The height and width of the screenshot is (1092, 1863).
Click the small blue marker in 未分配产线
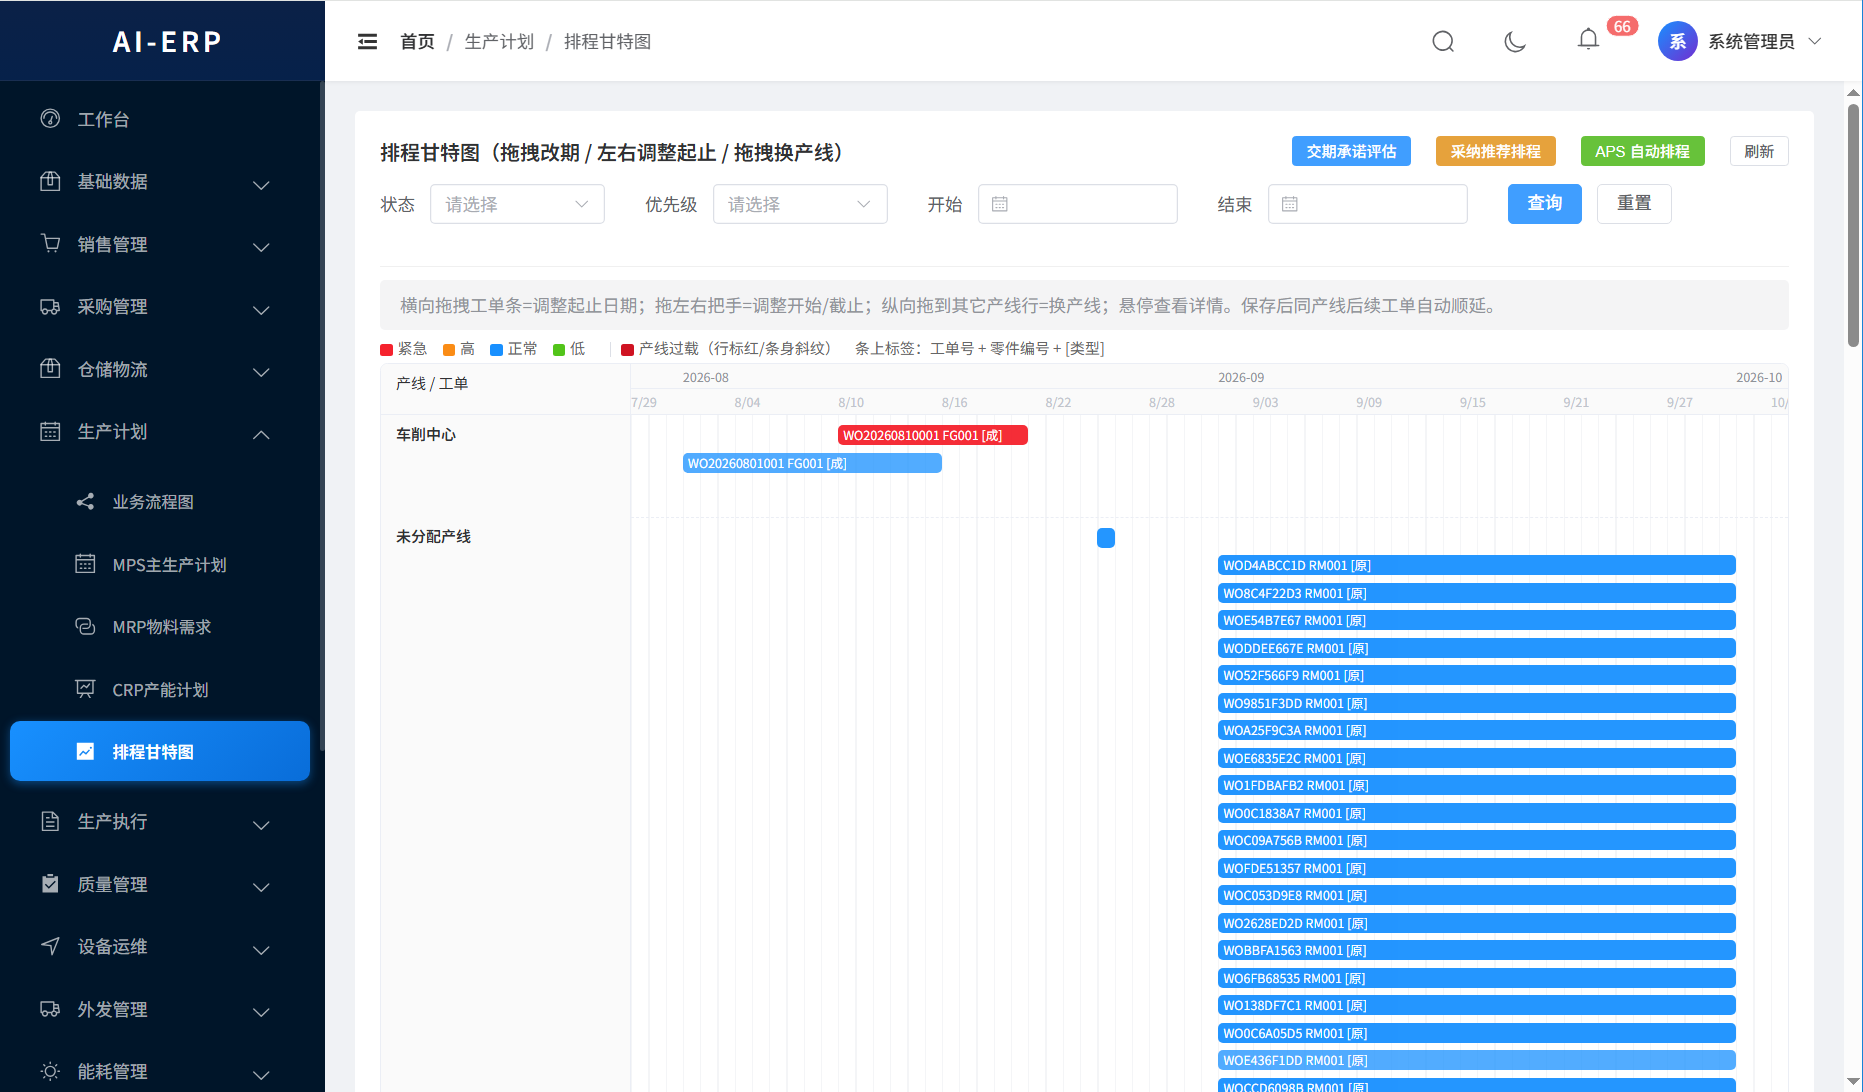coord(1106,538)
